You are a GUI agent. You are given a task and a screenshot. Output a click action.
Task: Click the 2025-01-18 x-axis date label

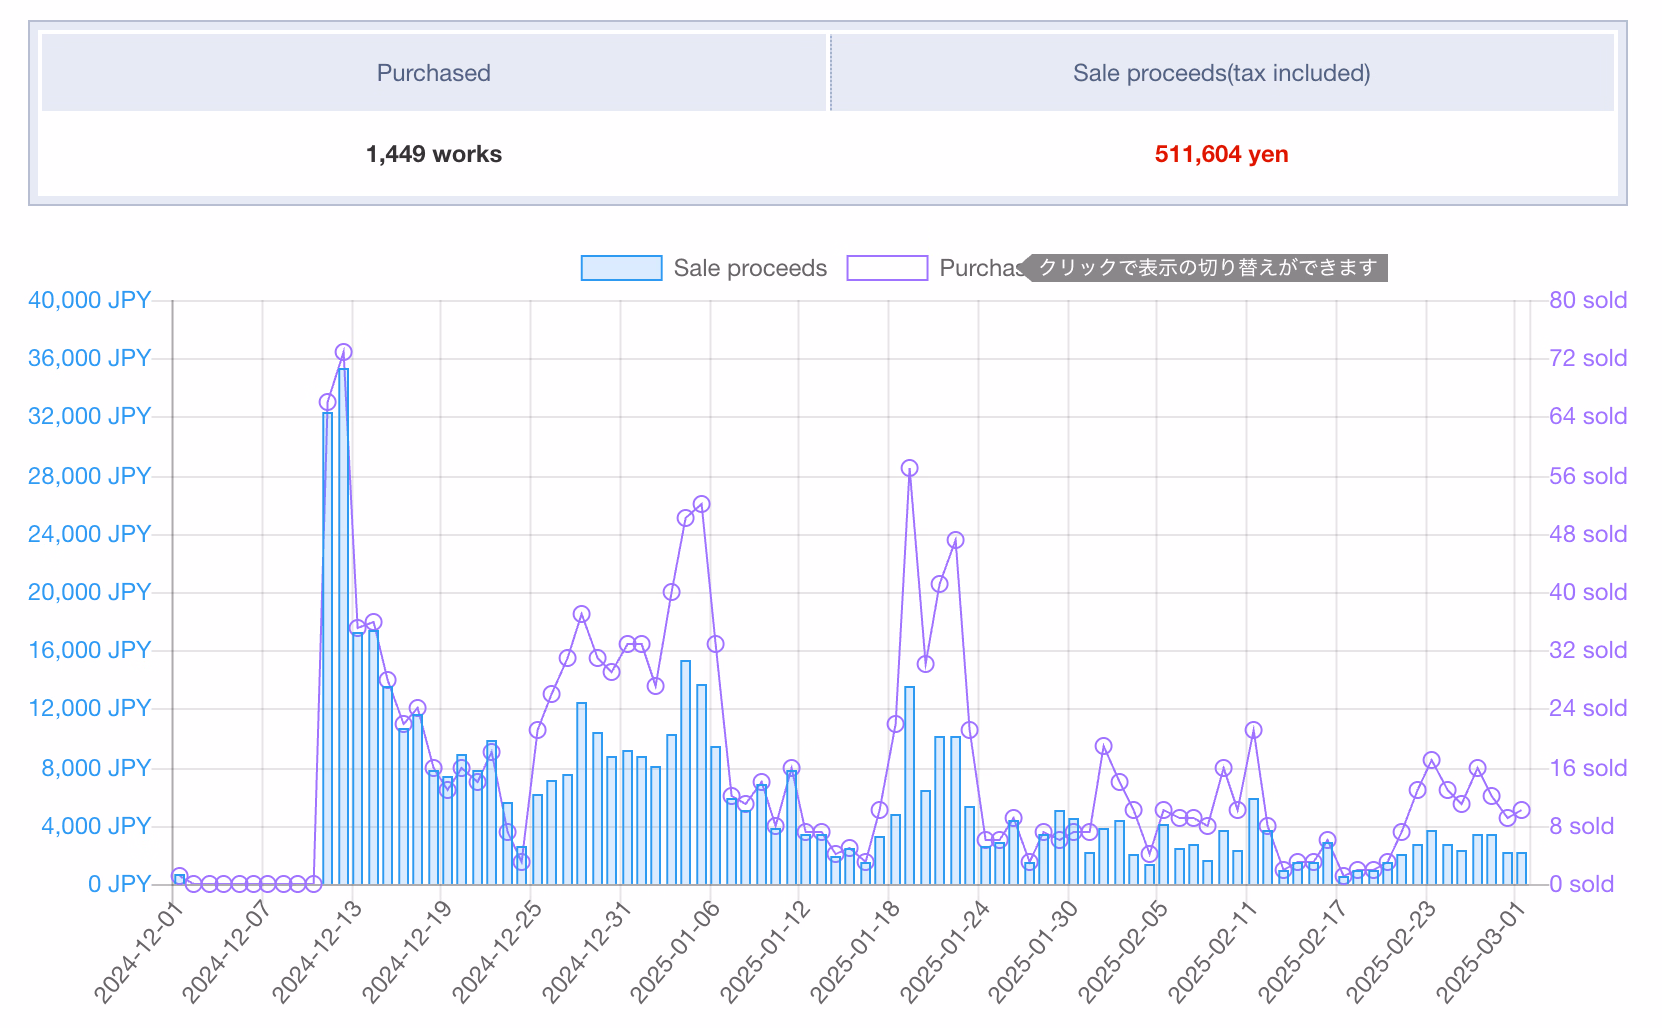tap(857, 950)
